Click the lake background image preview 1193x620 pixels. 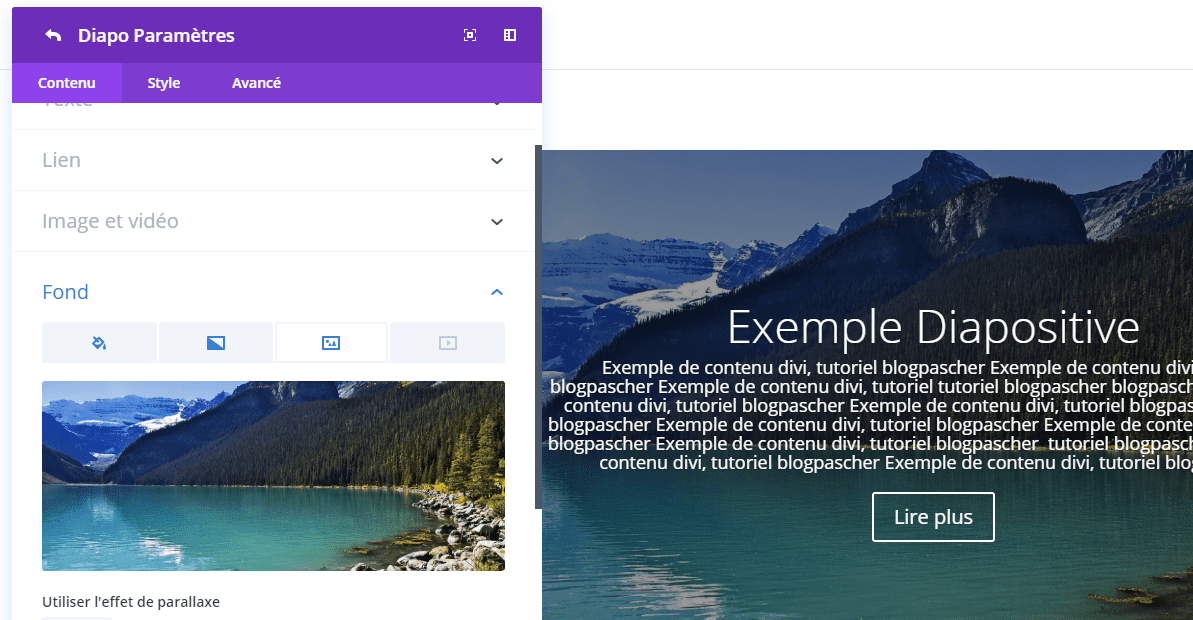coord(273,476)
